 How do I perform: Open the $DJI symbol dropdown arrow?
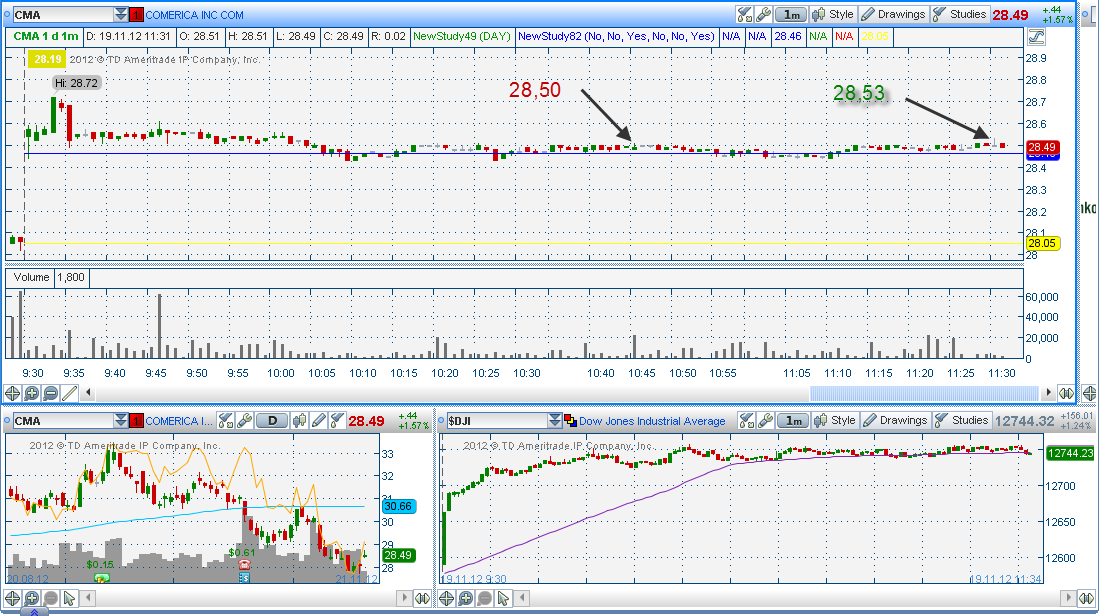[555, 420]
